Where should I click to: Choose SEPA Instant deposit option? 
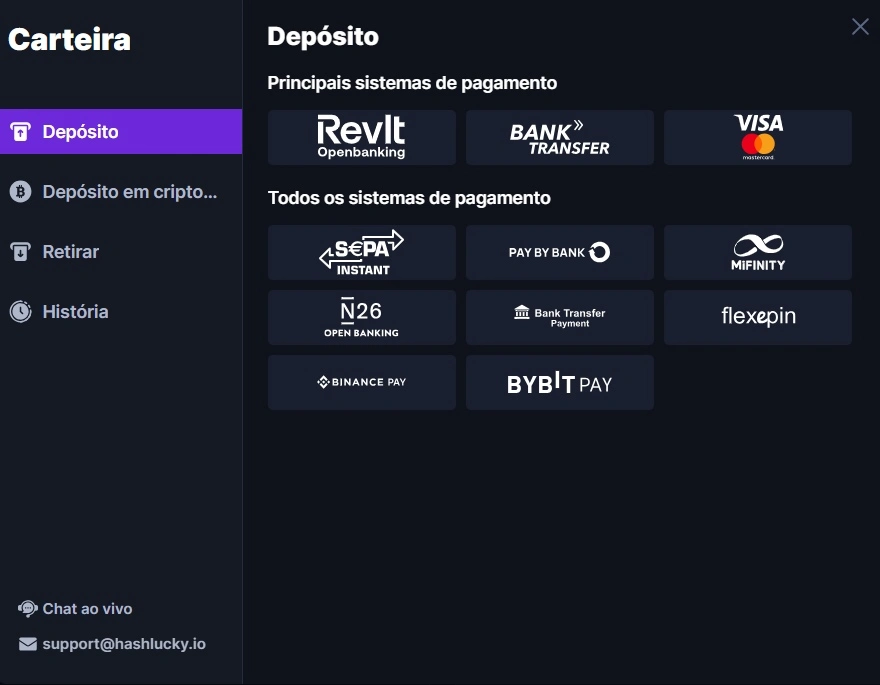click(x=361, y=252)
